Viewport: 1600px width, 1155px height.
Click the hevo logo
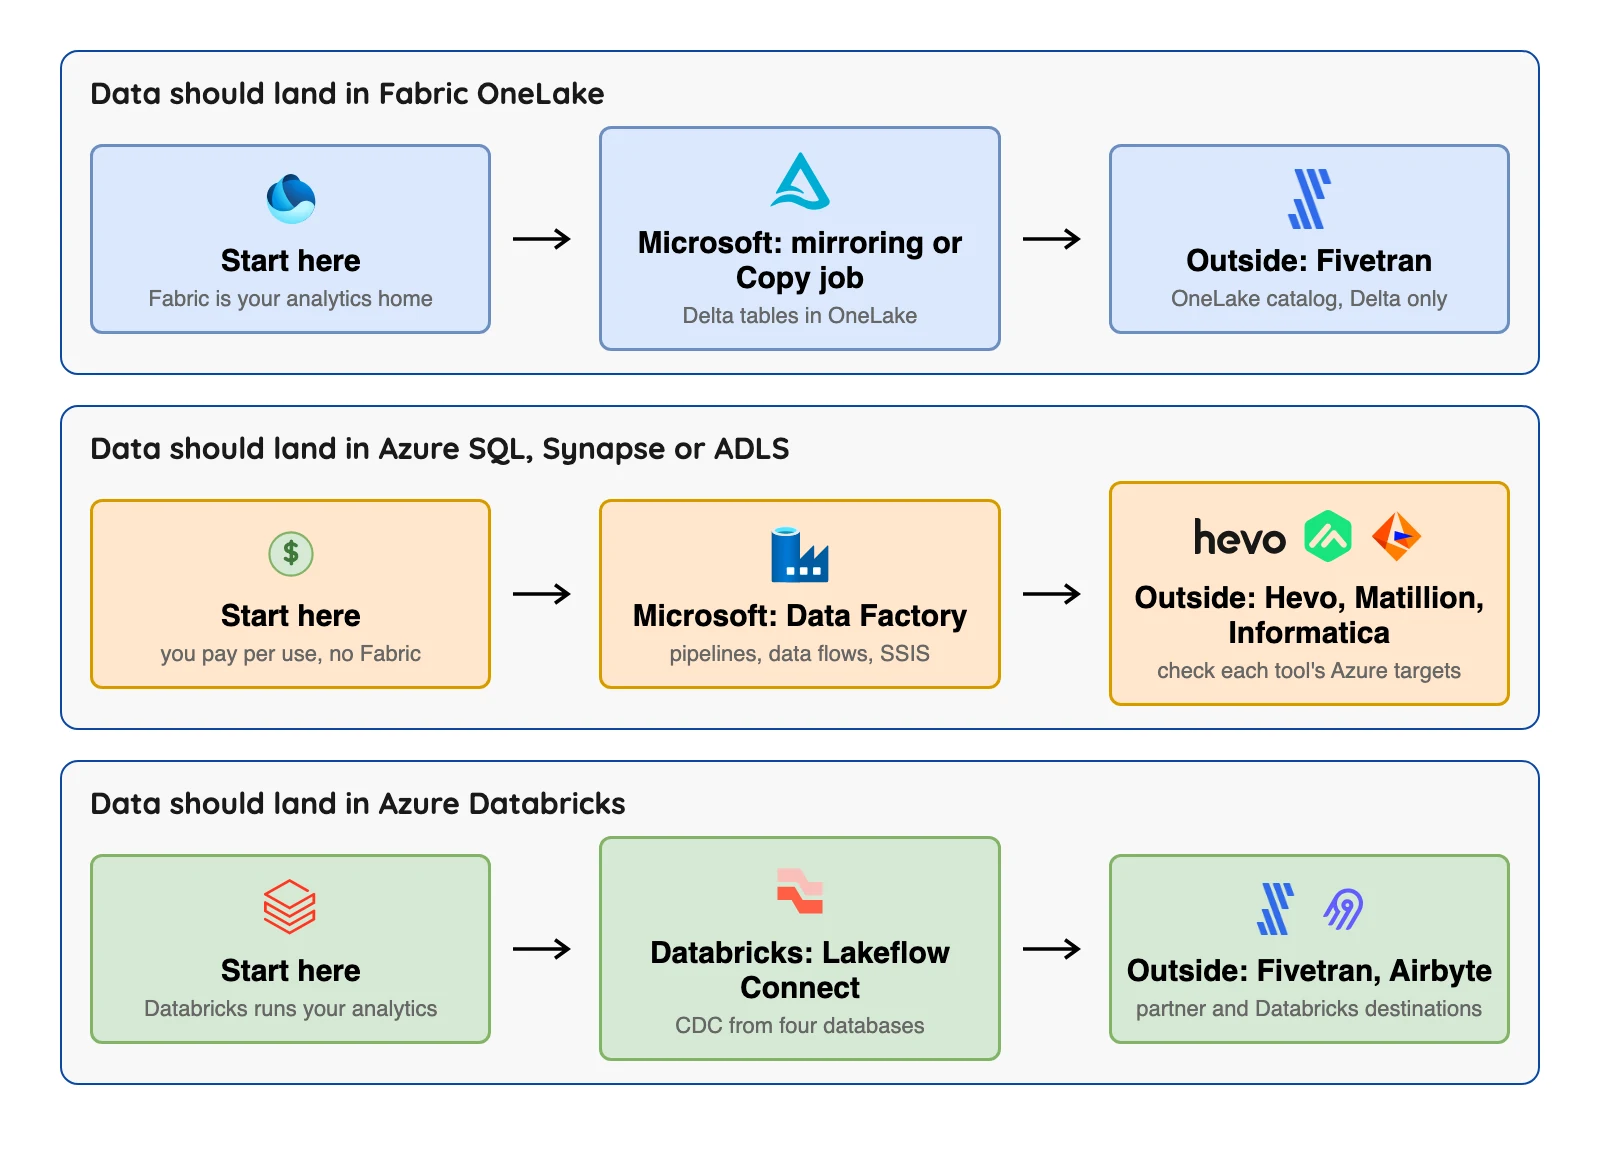(1240, 538)
